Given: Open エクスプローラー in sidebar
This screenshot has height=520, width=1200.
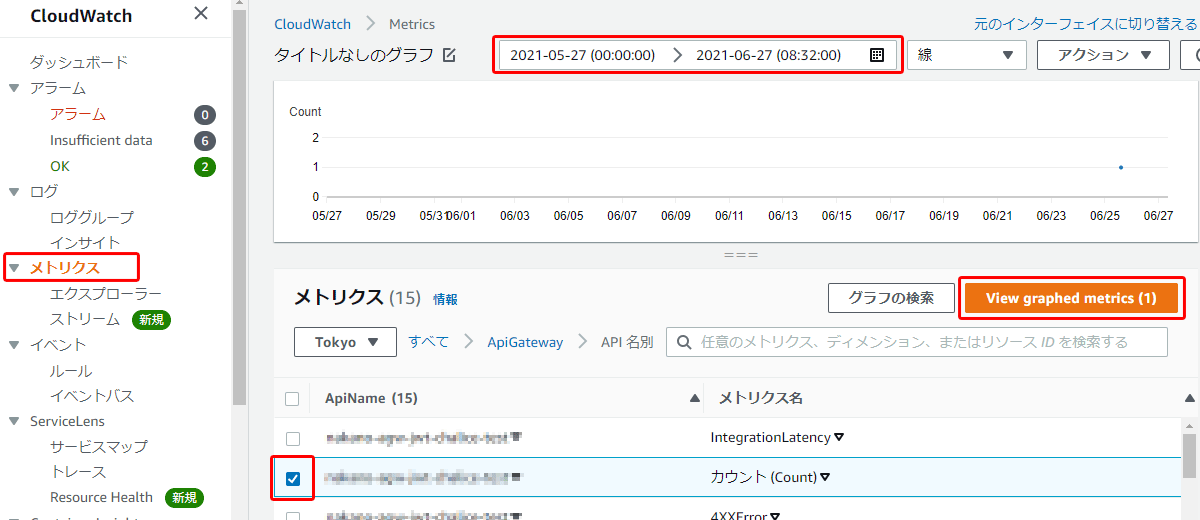Looking at the screenshot, I should pos(106,293).
